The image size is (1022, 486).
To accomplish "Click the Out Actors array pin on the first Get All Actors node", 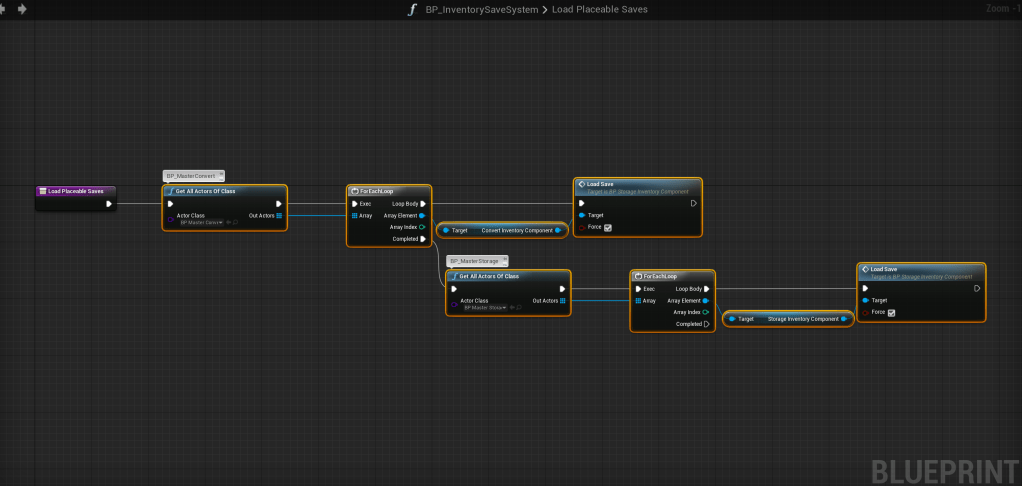I will (279, 215).
